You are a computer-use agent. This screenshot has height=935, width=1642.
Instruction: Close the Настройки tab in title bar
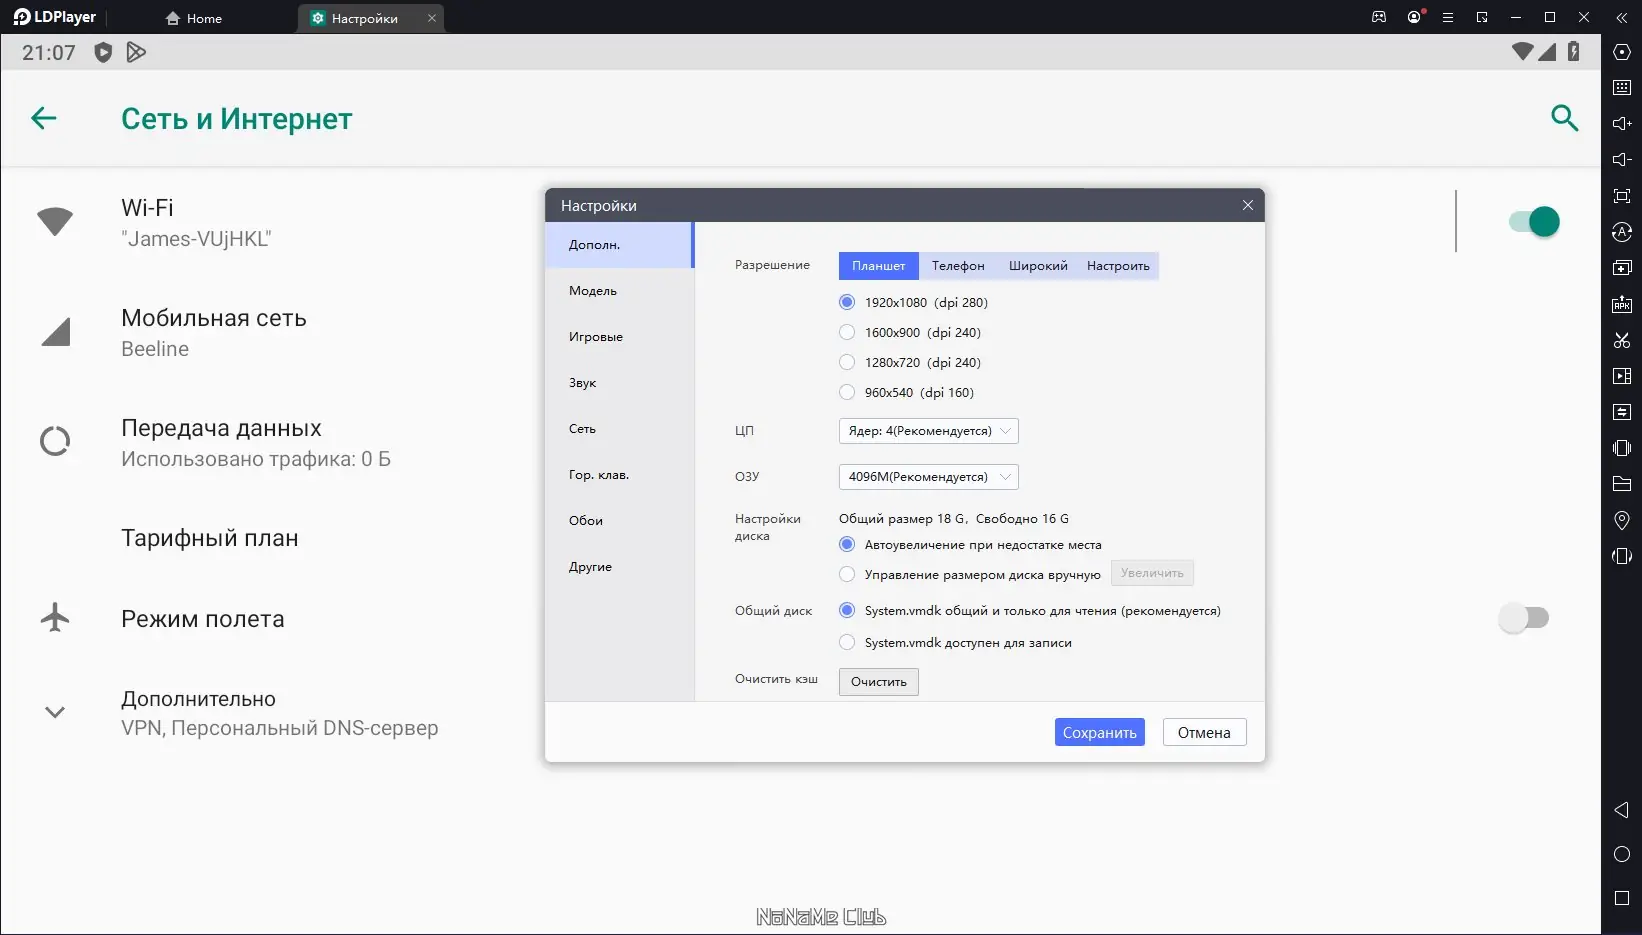(432, 18)
